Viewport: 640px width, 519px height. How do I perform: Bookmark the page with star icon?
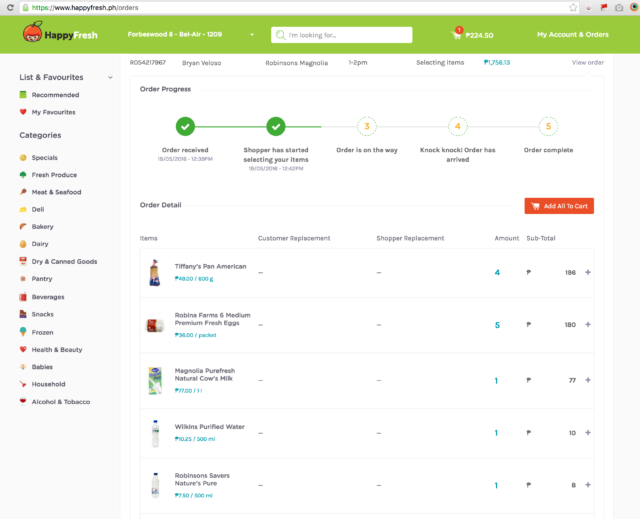(573, 7)
